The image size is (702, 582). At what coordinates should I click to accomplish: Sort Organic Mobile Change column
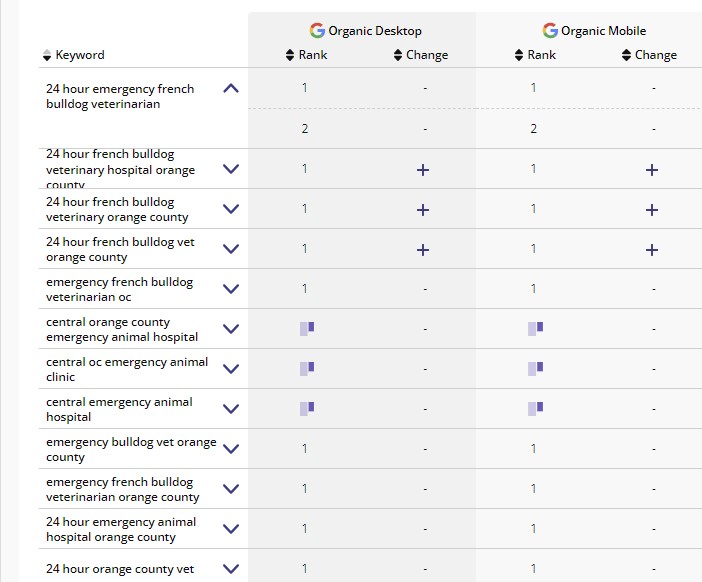coord(648,55)
